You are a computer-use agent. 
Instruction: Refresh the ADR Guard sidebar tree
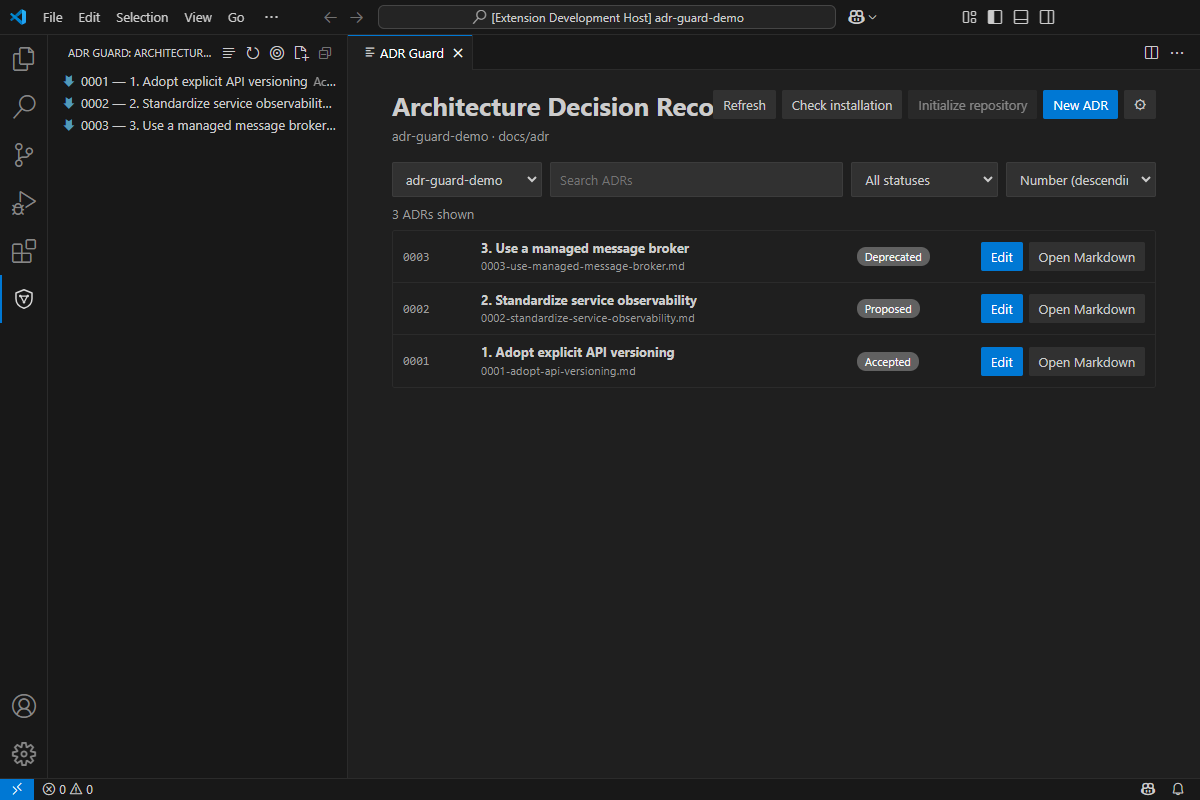tap(253, 53)
